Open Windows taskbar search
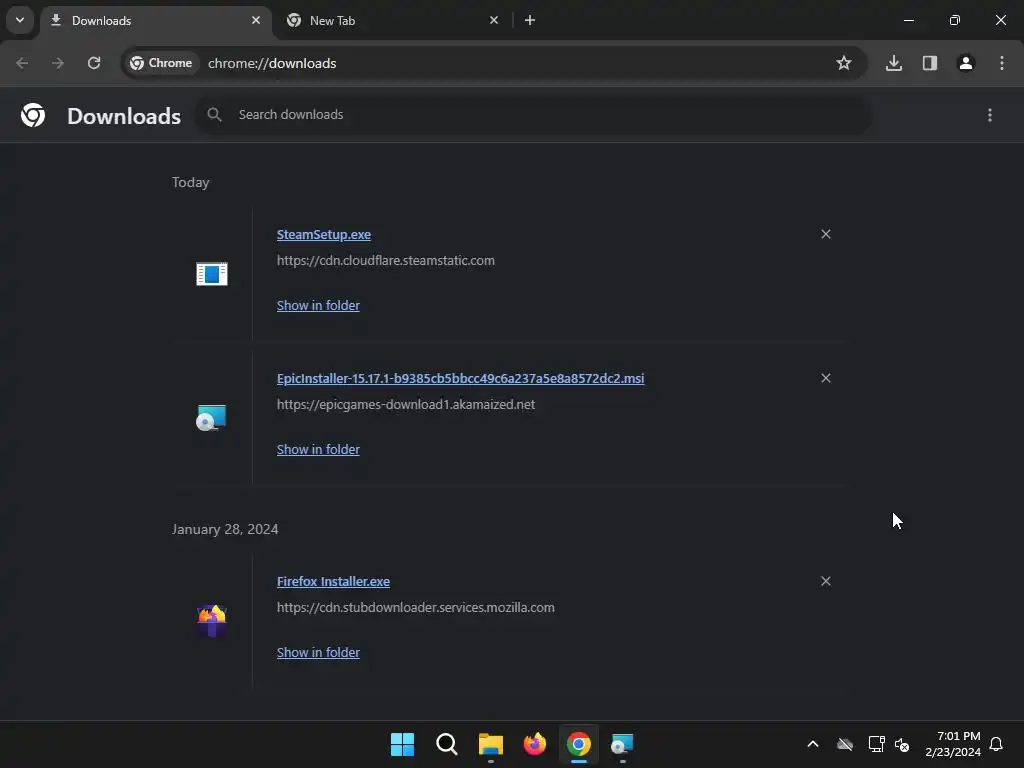 point(447,744)
